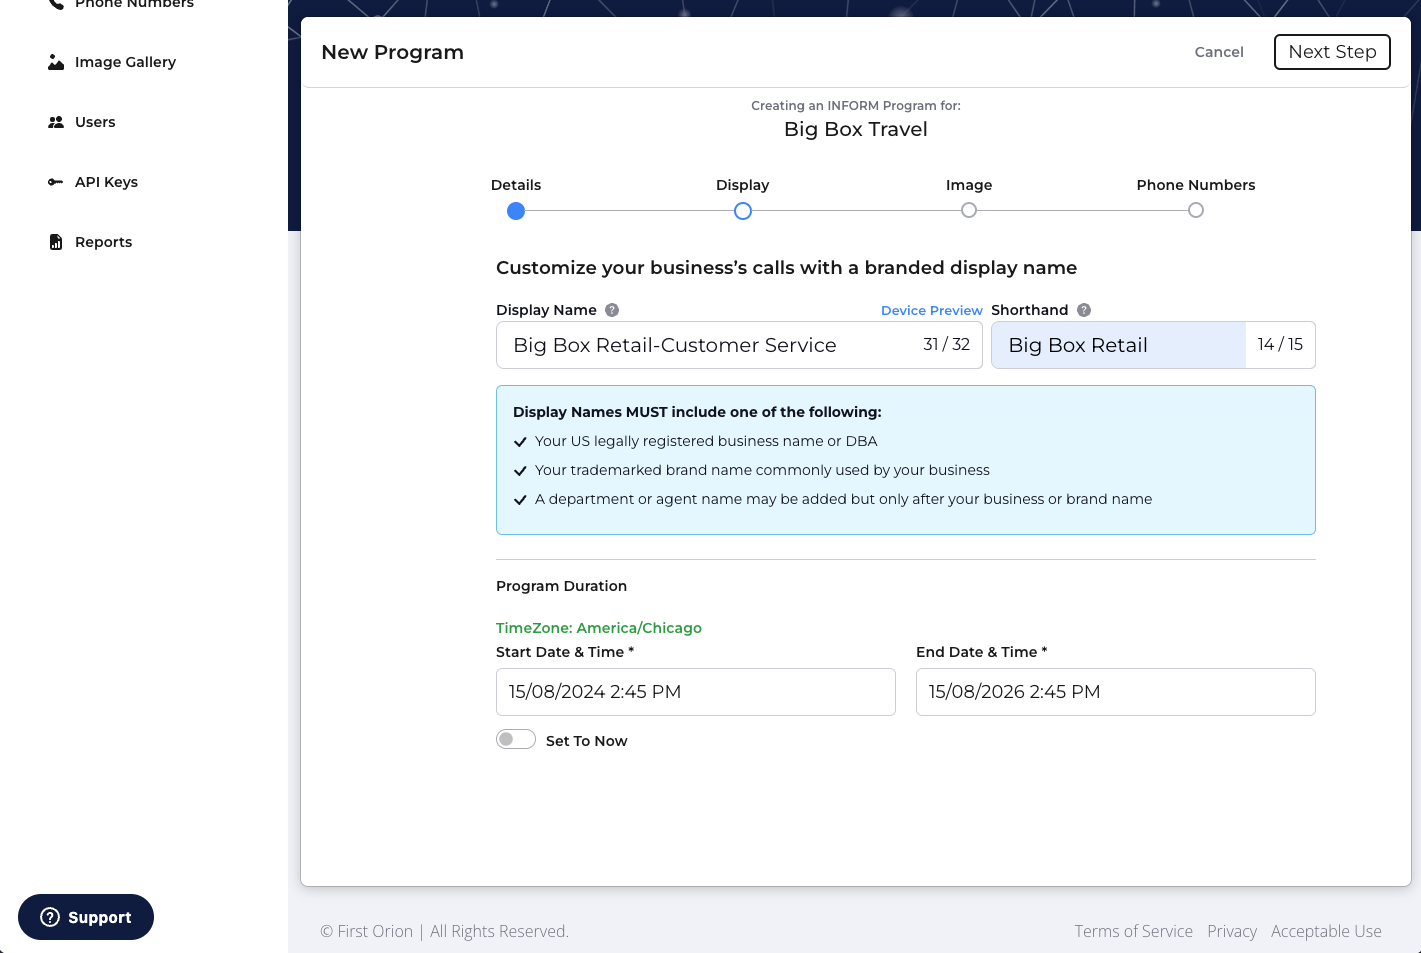Image resolution: width=1421 pixels, height=953 pixels.
Task: Click the Phone Numbers handset icon in sidebar
Action: click(x=56, y=4)
